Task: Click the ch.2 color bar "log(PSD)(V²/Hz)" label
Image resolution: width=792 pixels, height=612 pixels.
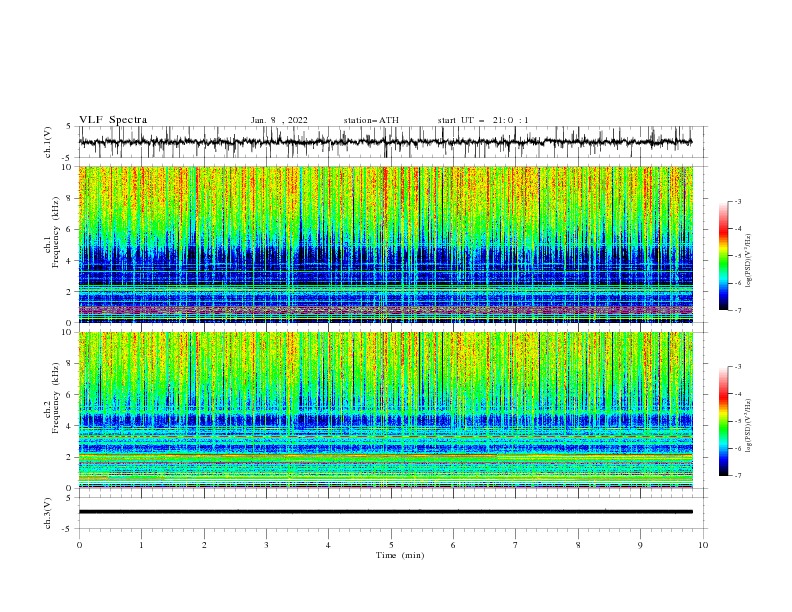Action: [749, 426]
